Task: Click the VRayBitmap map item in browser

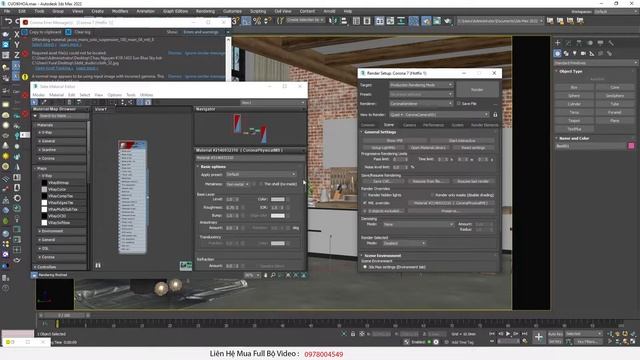Action: (x=58, y=183)
